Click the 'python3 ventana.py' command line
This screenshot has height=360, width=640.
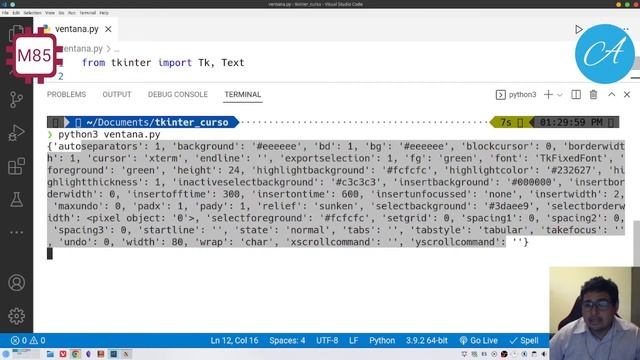[109, 134]
